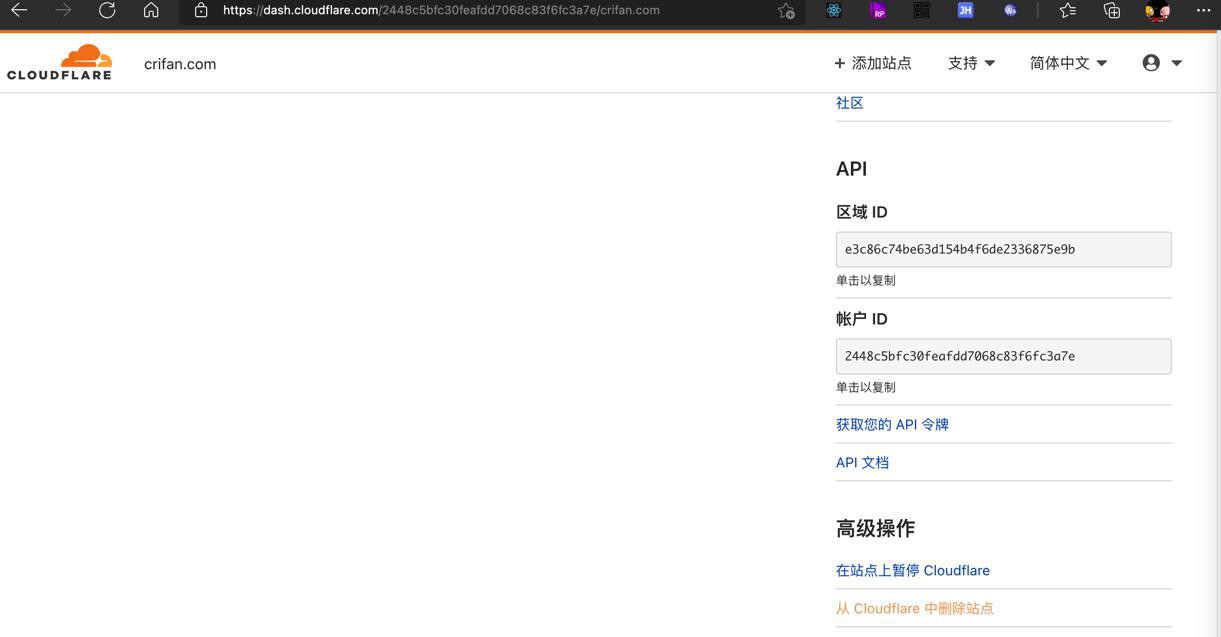Open the browser home page
This screenshot has height=637, width=1221.
pyautogui.click(x=151, y=10)
